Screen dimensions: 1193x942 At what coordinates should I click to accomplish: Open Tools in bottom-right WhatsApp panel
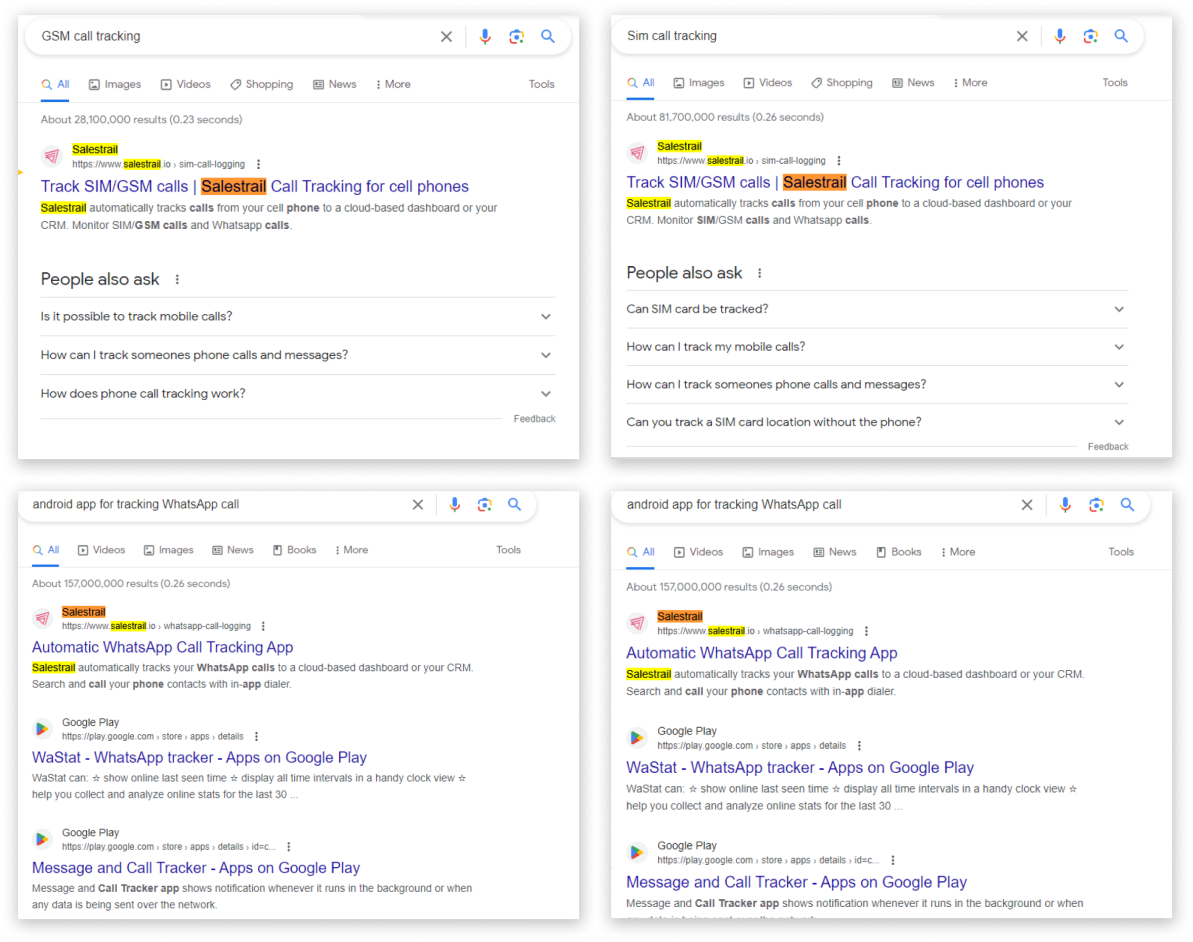click(x=1121, y=552)
